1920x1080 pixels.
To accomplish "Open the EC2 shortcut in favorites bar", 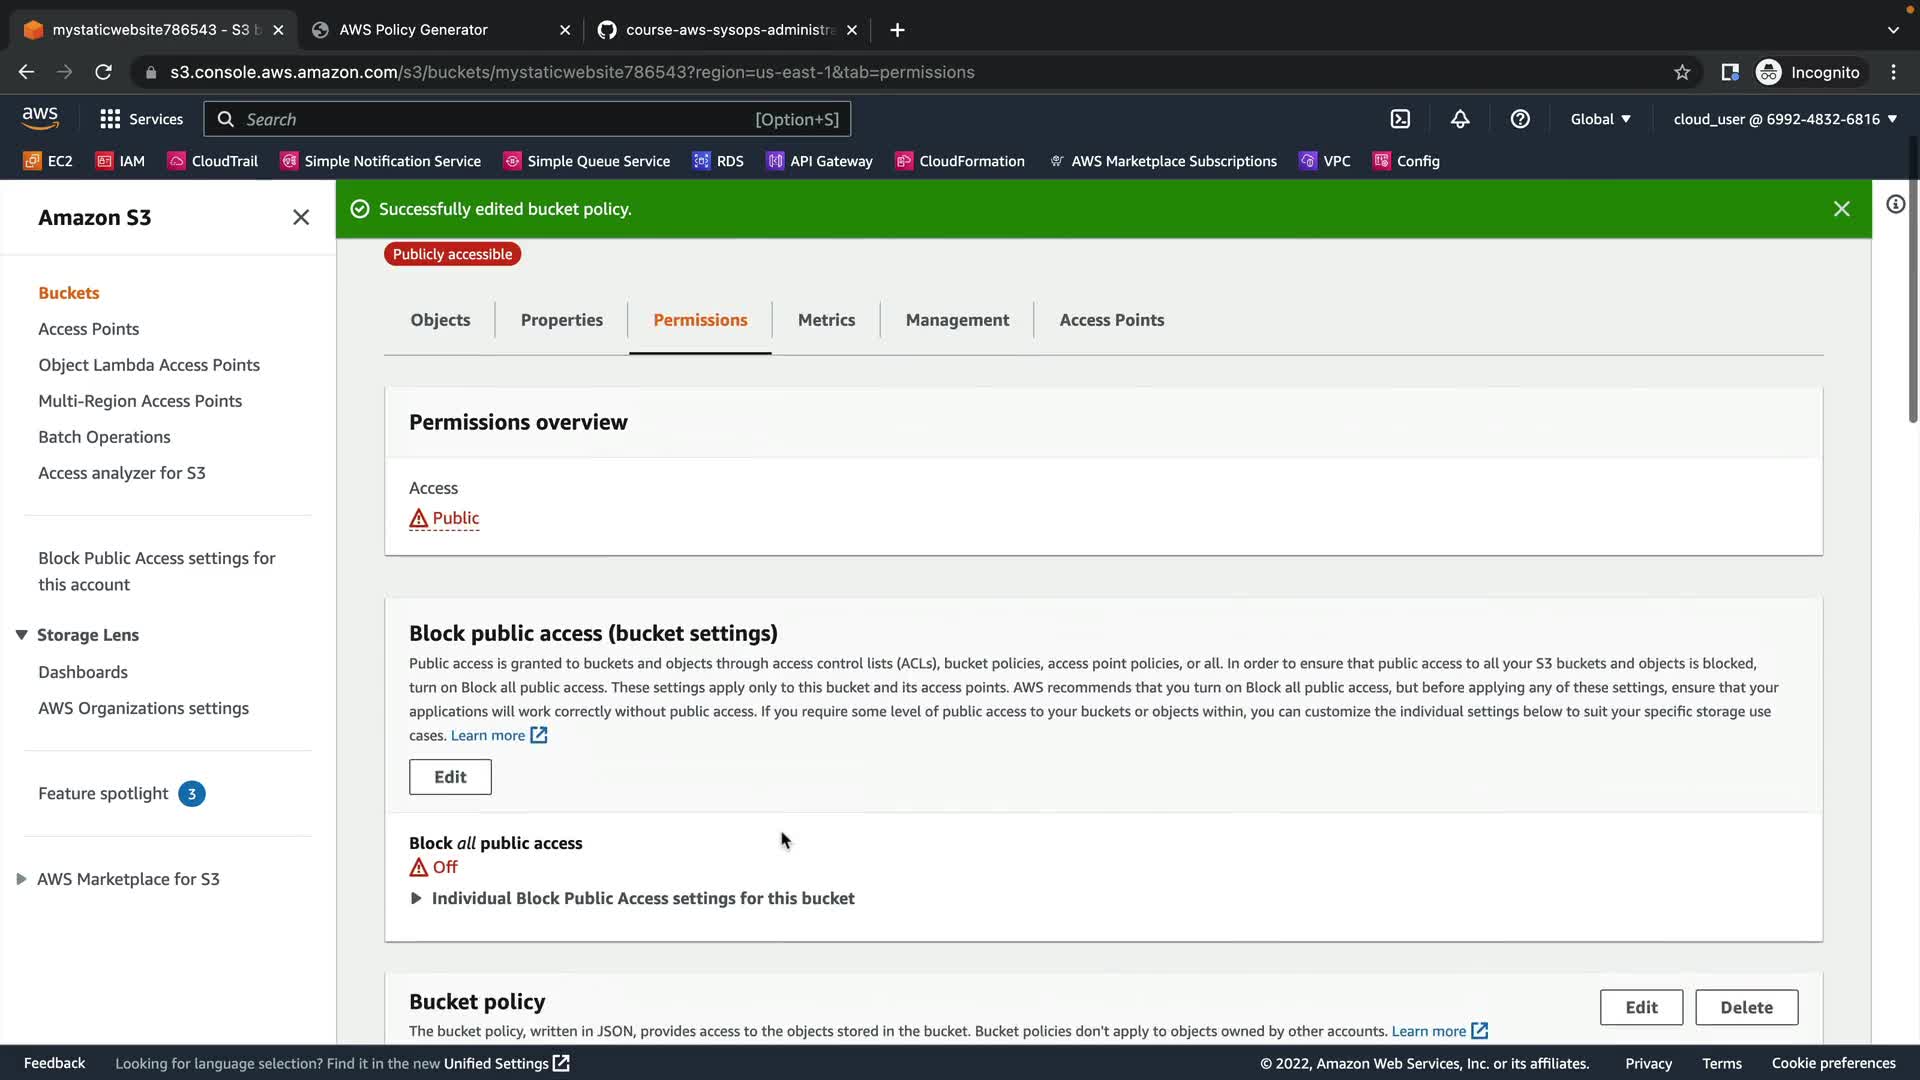I will click(x=48, y=161).
